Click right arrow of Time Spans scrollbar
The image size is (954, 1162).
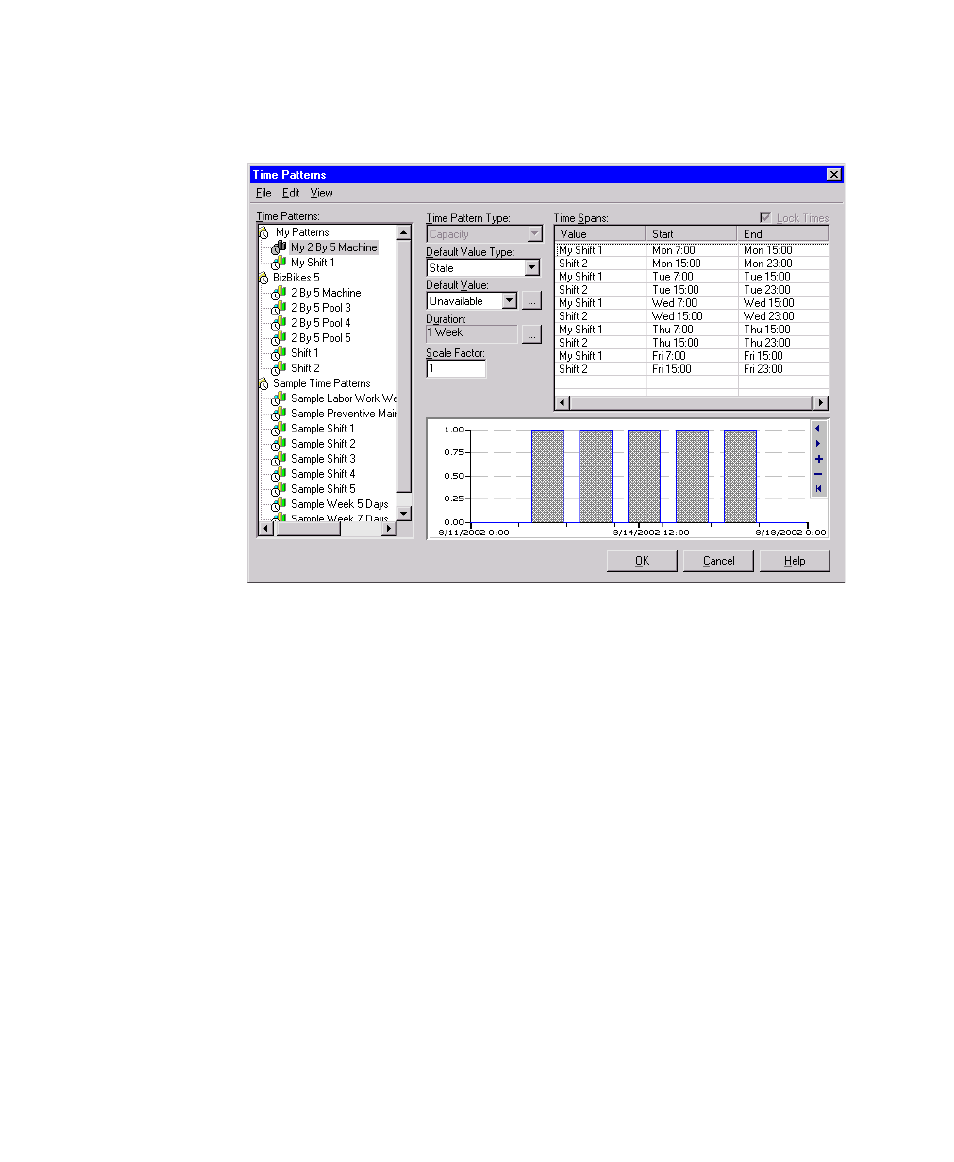821,403
